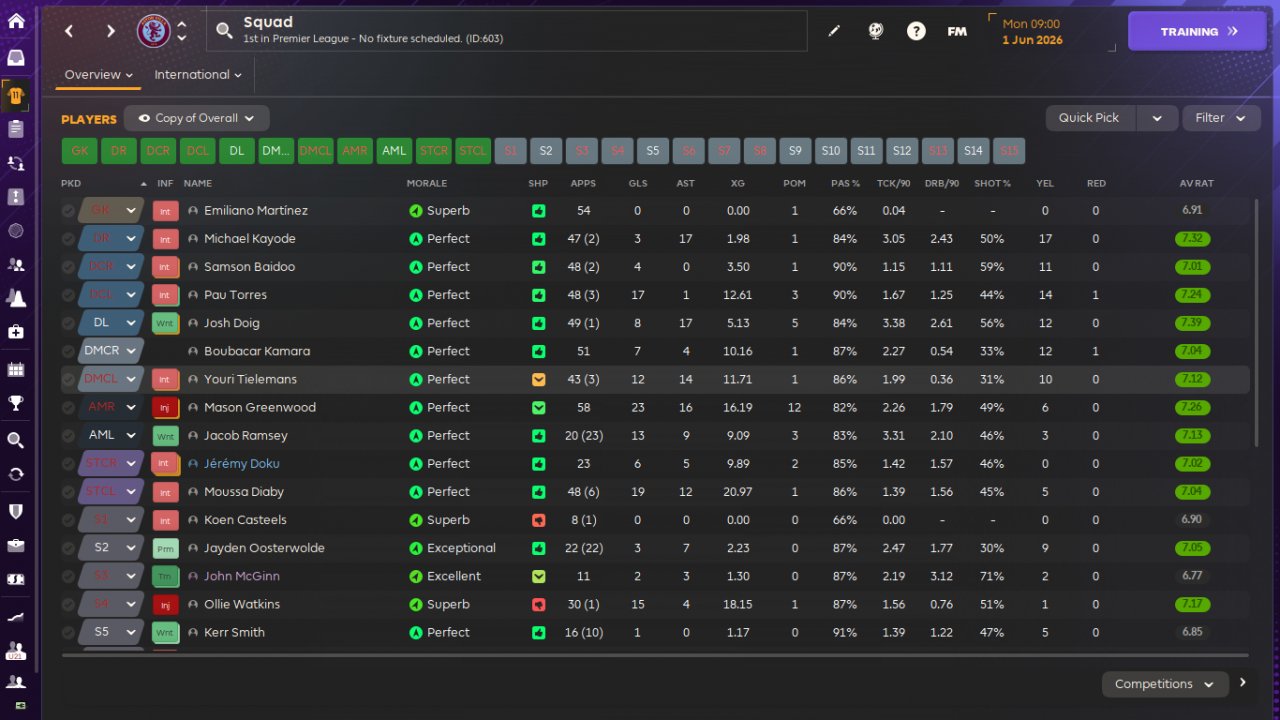Open the Staff people icon in sidebar
The image size is (1280, 720).
pyautogui.click(x=16, y=265)
